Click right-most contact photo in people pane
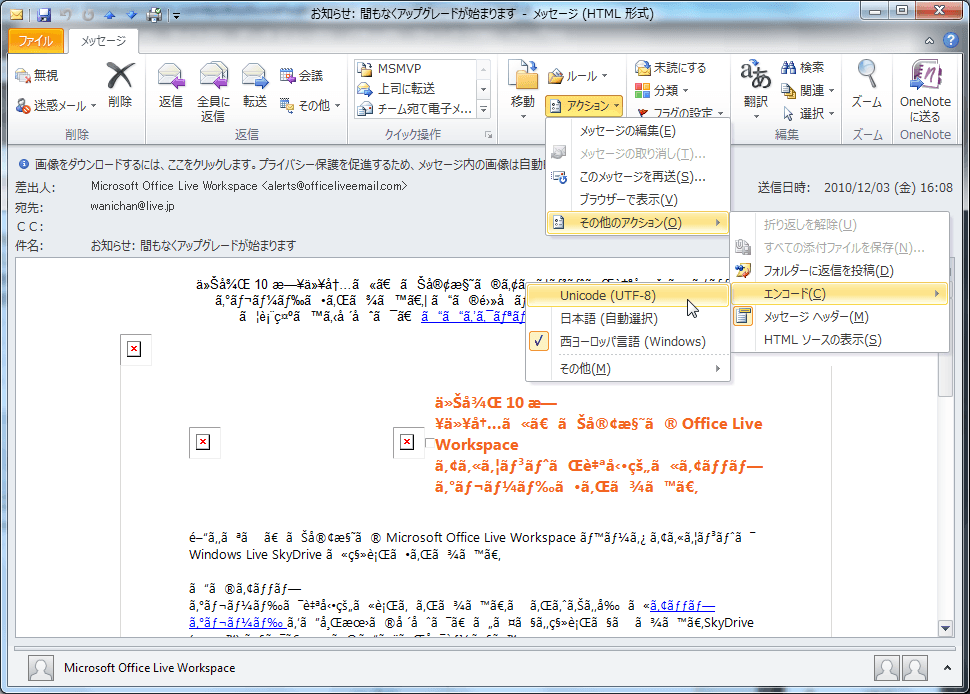Viewport: 970px width, 694px height. point(915,668)
